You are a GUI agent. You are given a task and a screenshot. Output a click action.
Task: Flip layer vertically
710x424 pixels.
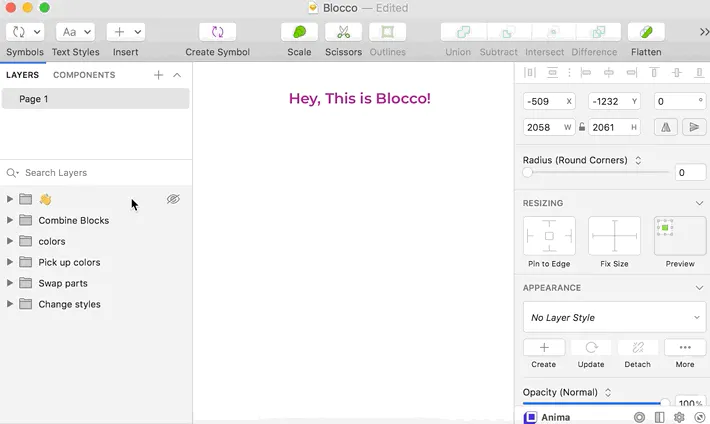(694, 127)
